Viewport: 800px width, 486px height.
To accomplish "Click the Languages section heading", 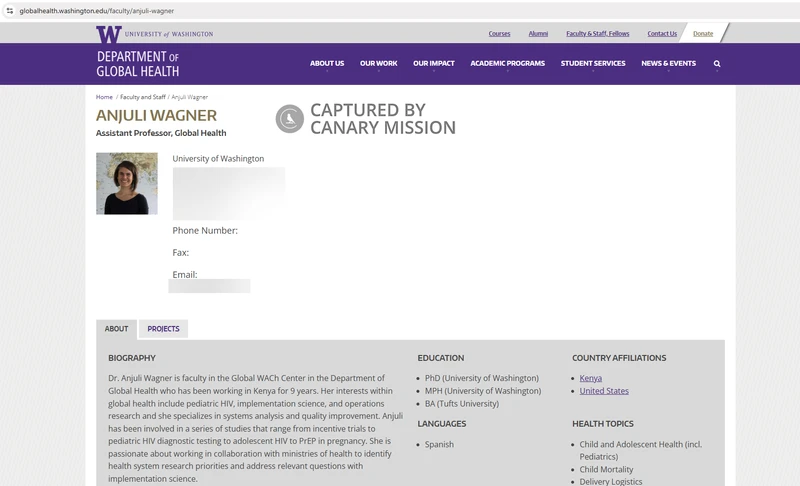I will click(x=442, y=424).
